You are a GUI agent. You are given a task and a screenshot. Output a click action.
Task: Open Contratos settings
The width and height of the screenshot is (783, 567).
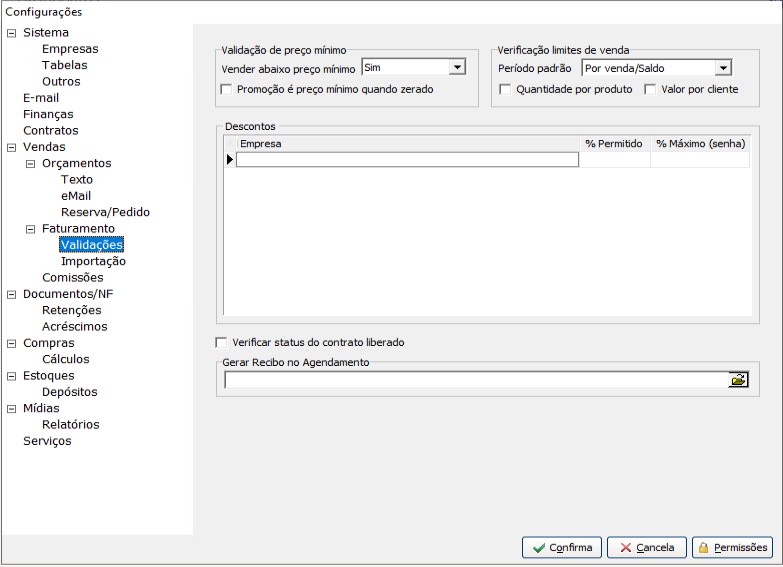50,130
